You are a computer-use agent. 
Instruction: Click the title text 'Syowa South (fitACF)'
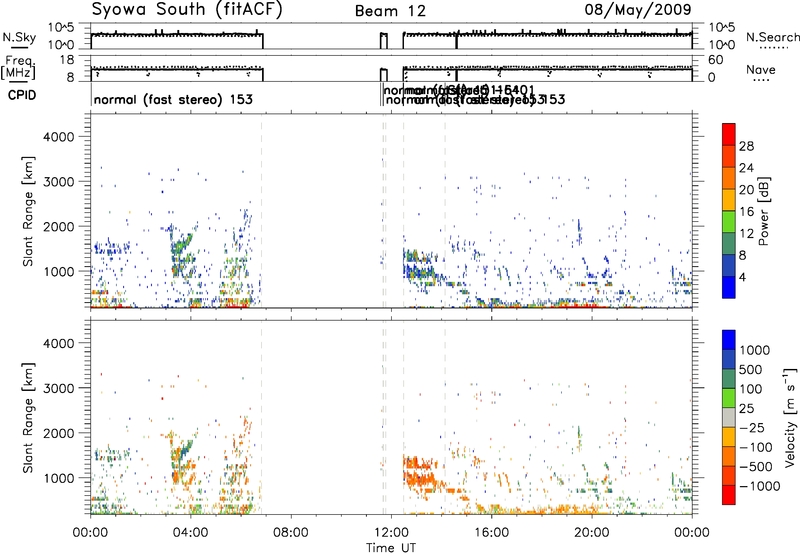187,10
